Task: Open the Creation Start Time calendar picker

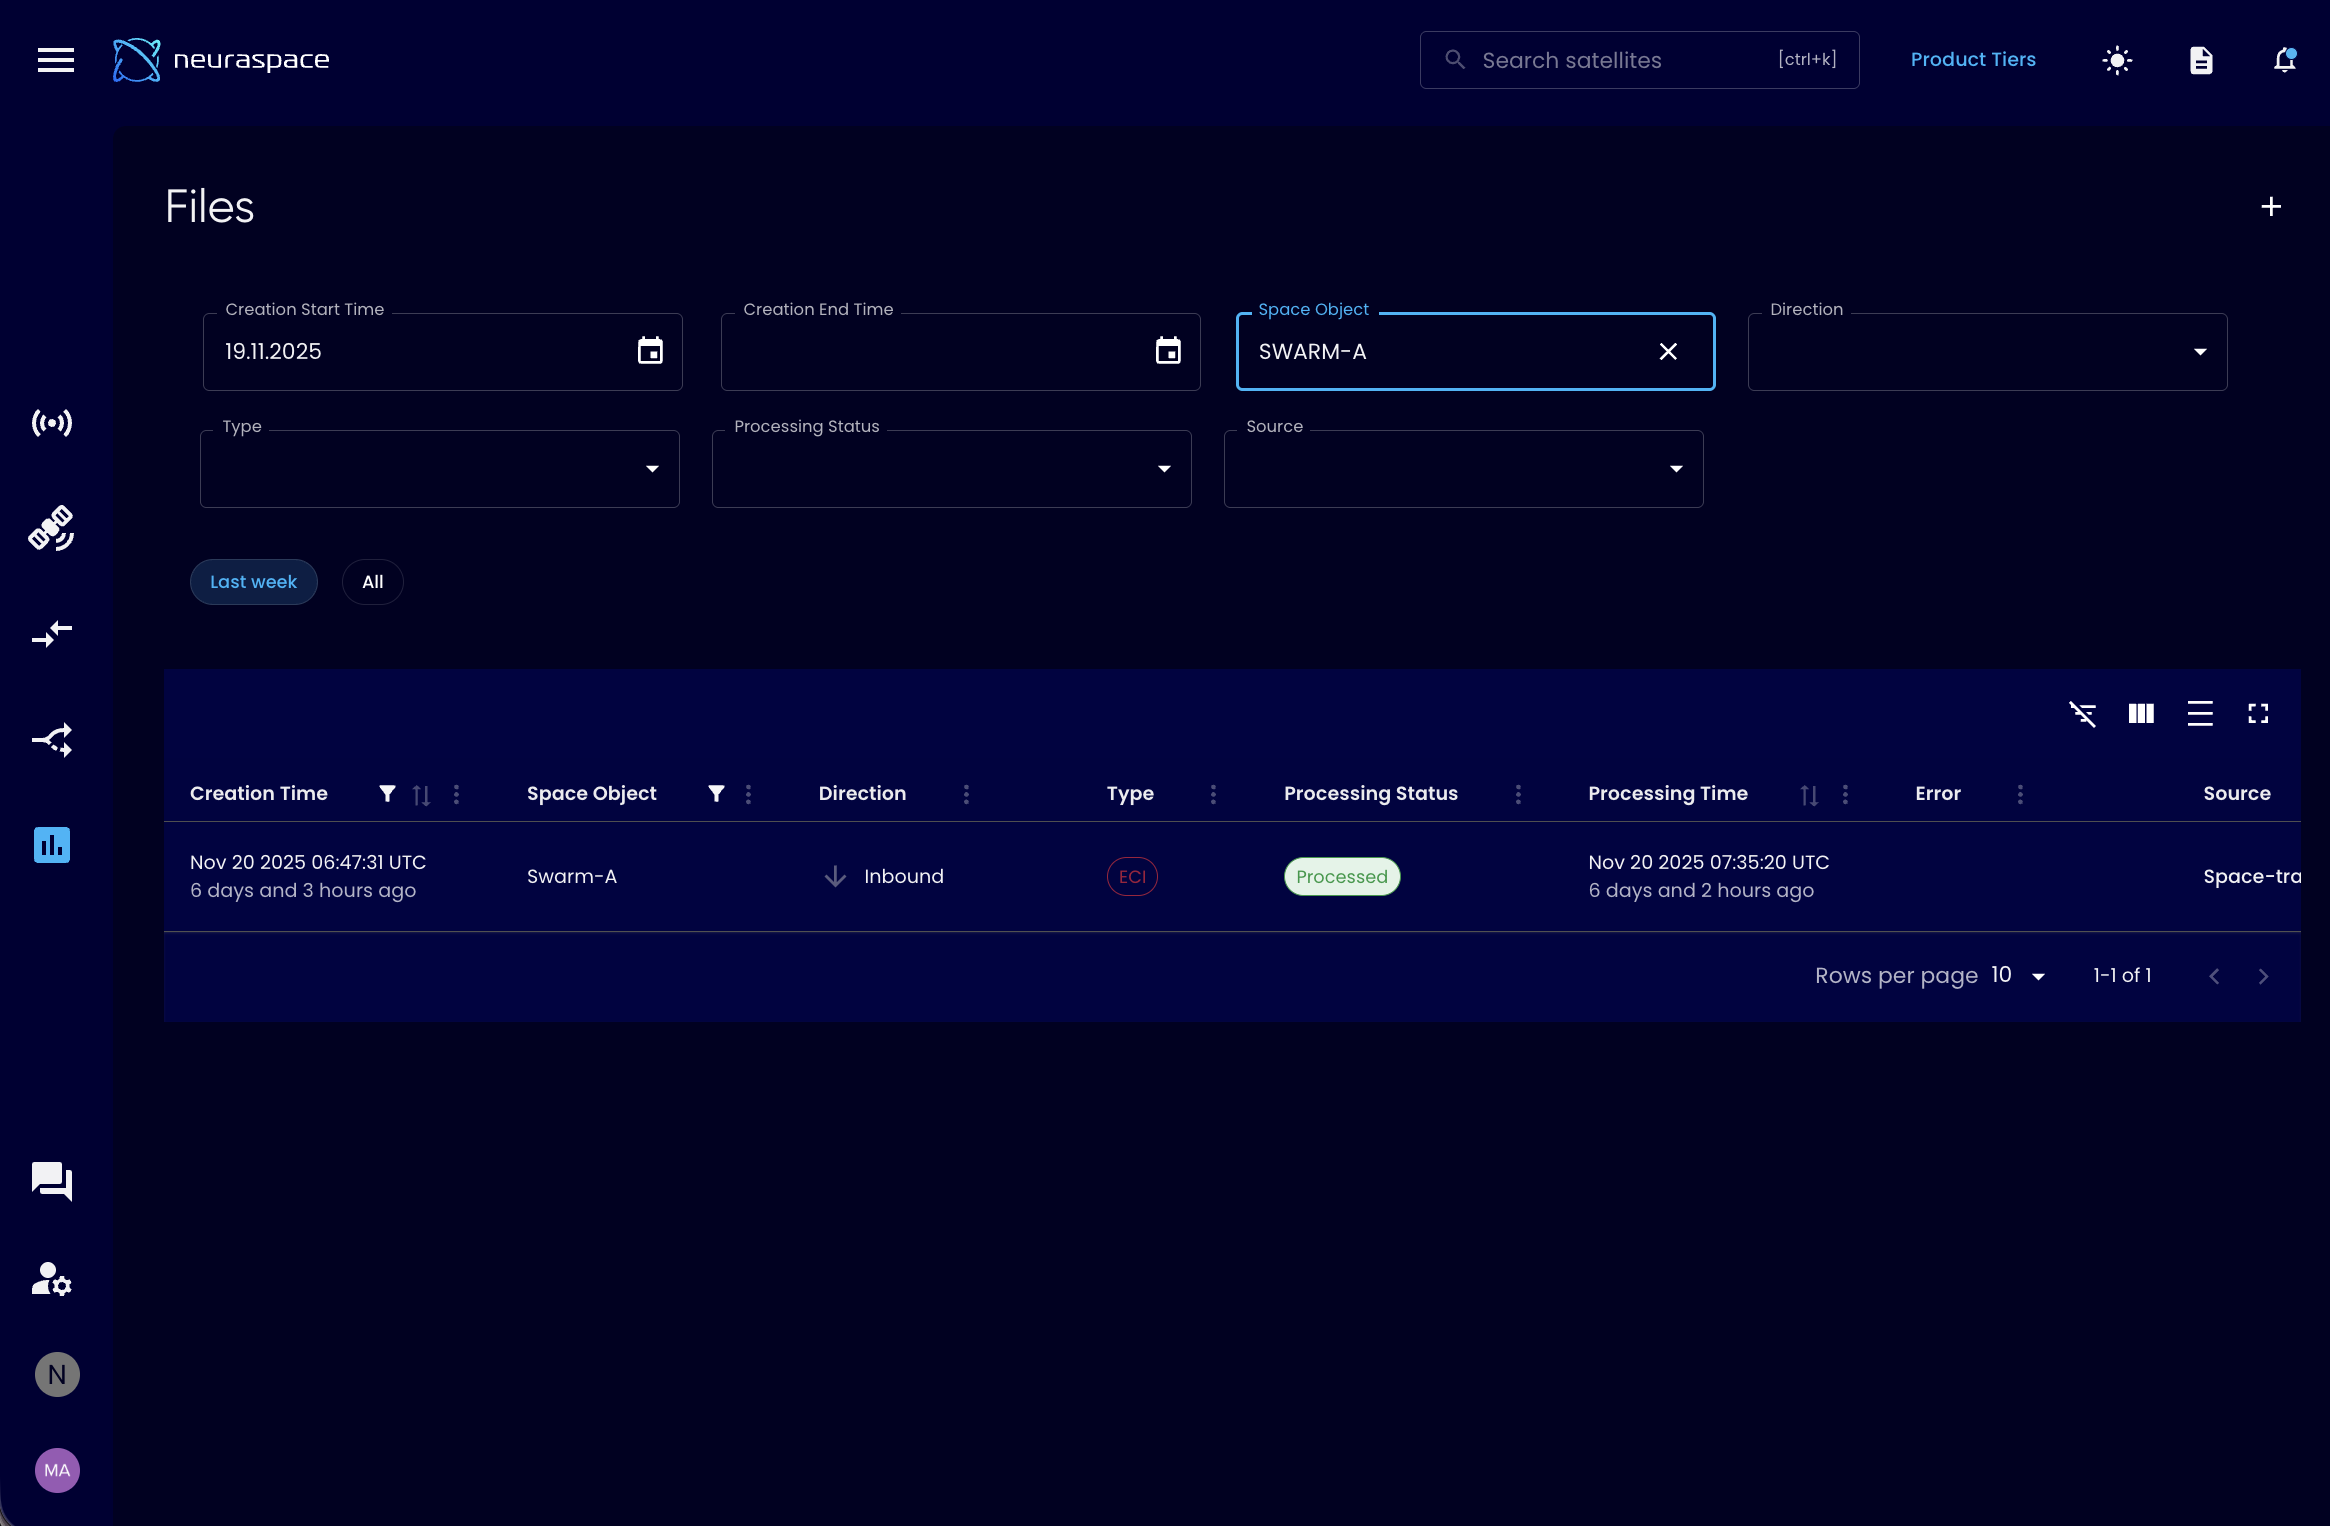Action: pos(650,352)
